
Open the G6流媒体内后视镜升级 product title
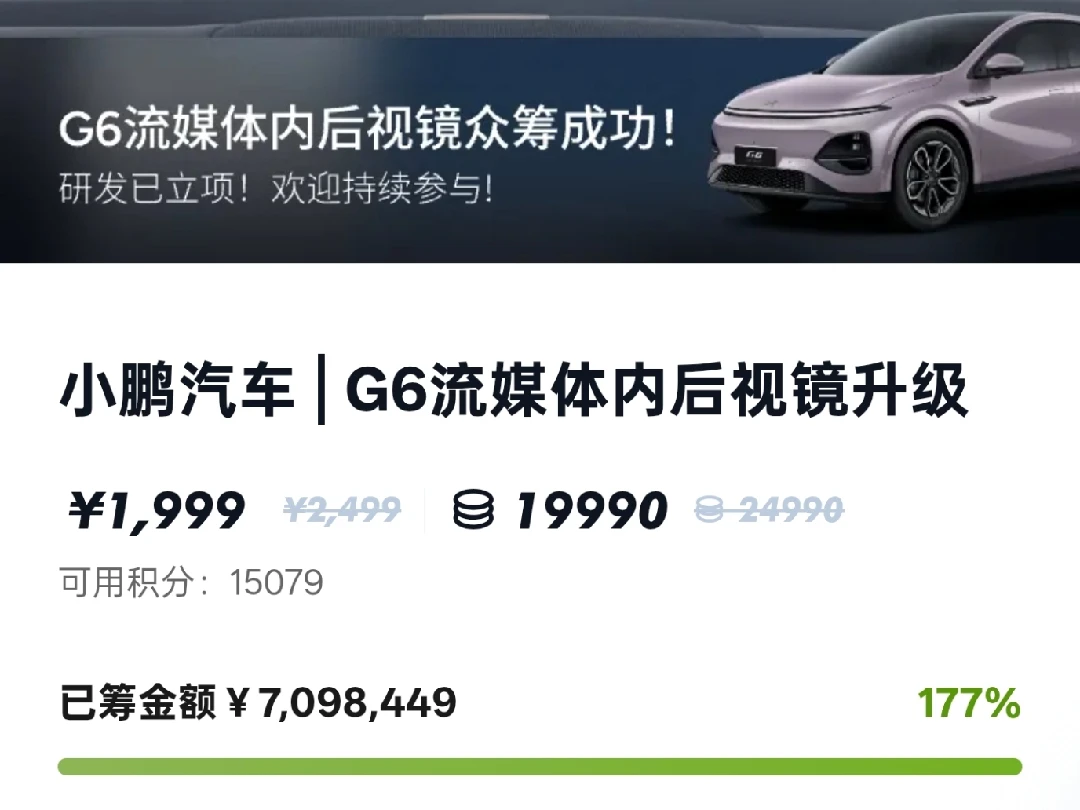(657, 391)
